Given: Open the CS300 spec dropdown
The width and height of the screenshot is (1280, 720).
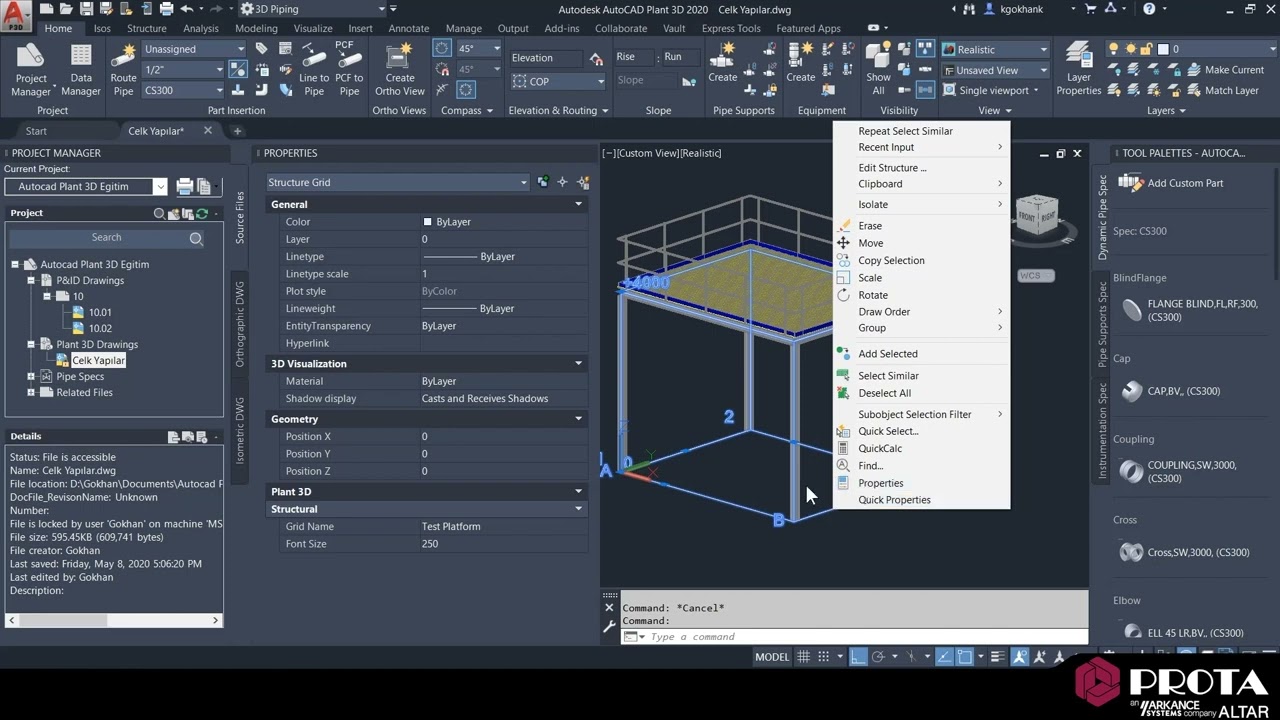Looking at the screenshot, I should tap(184, 90).
